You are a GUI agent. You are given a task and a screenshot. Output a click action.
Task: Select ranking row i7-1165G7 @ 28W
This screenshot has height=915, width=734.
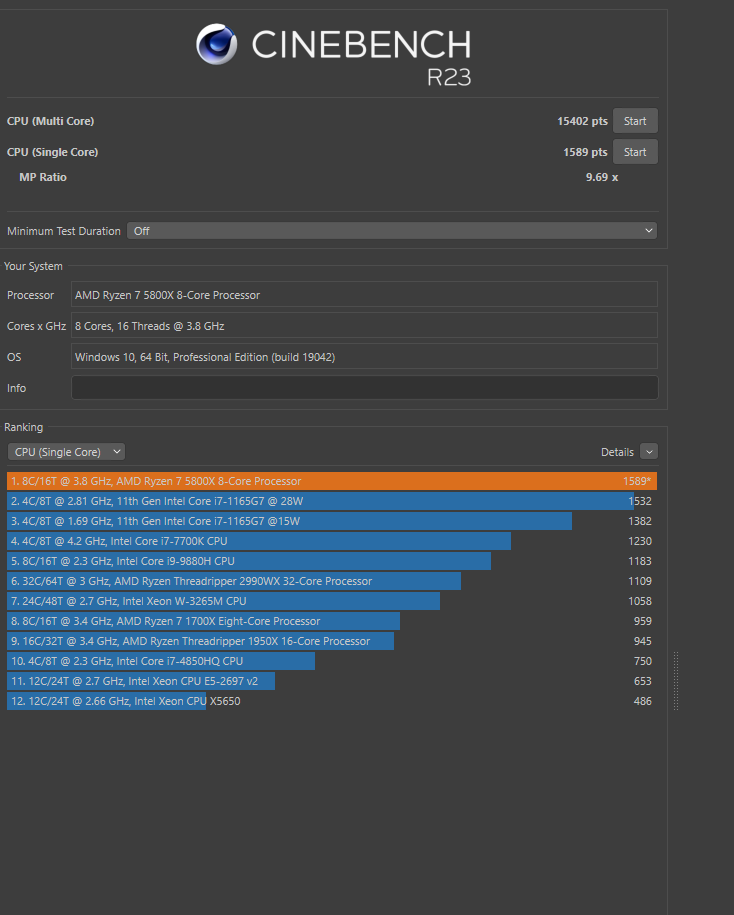[x=332, y=501]
